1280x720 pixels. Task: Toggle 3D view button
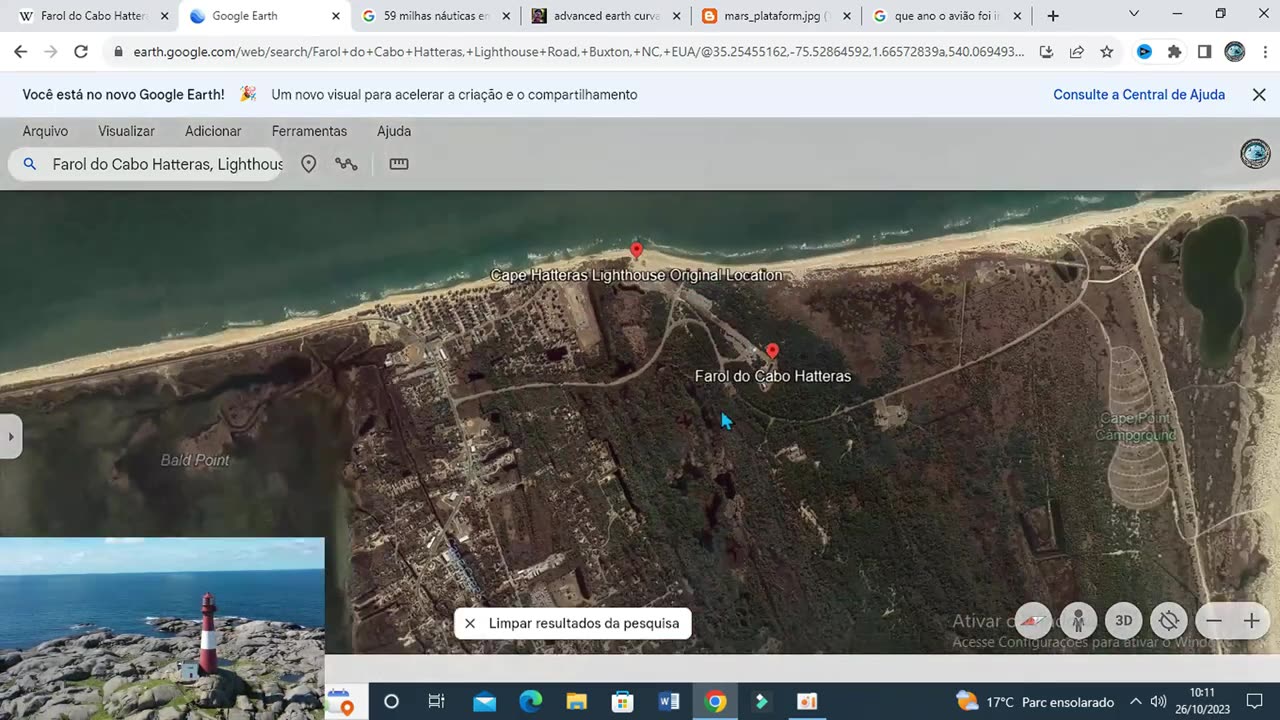click(1123, 621)
